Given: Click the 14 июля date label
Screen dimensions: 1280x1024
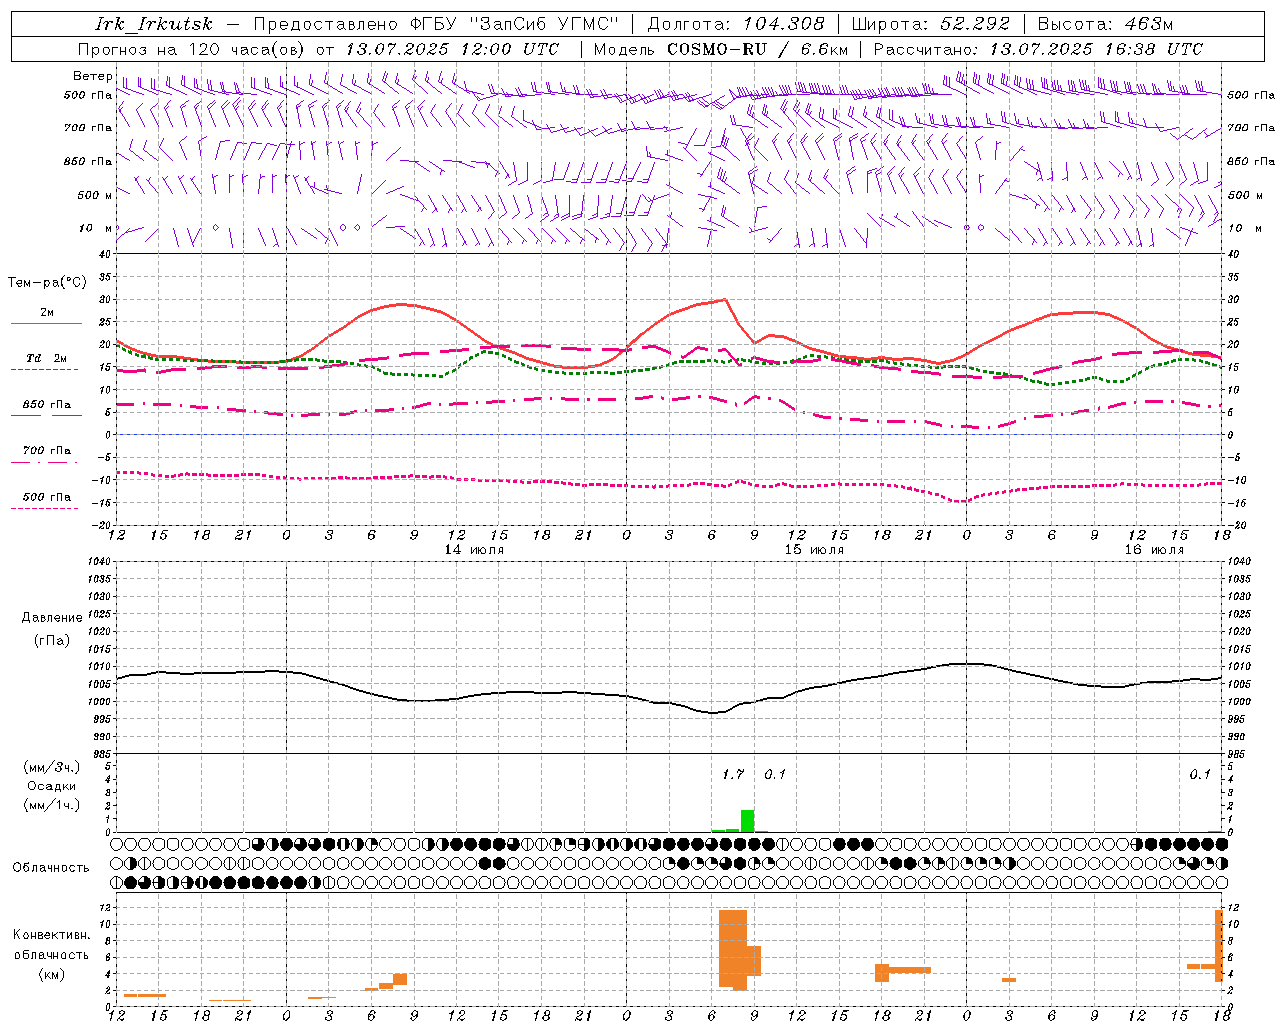Looking at the screenshot, I should tap(474, 550).
